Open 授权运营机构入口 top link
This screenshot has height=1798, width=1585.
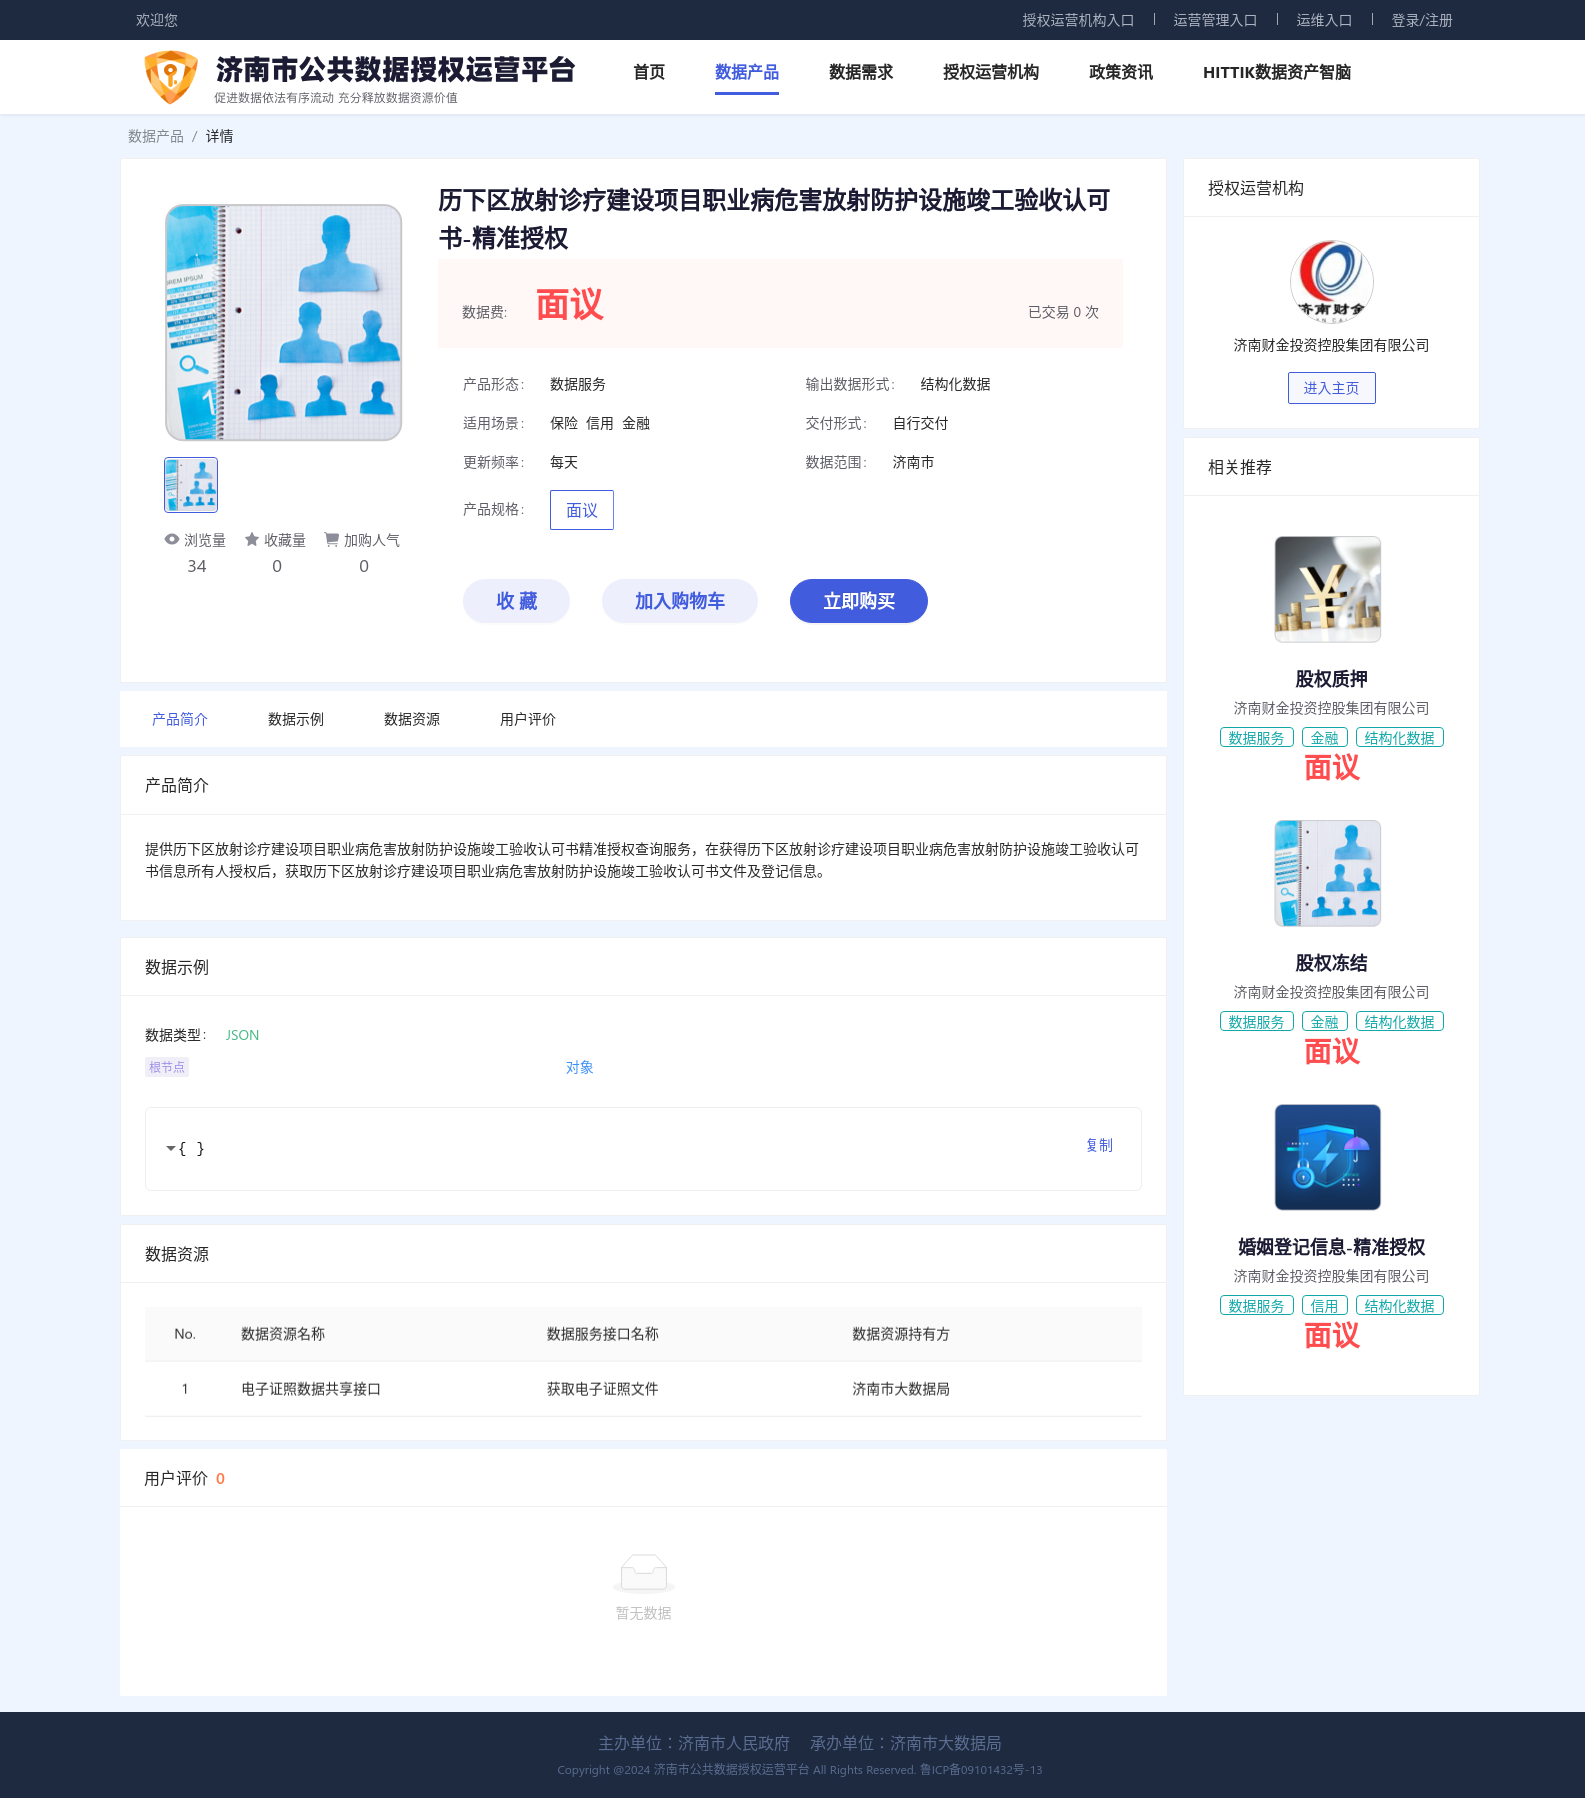point(1078,20)
